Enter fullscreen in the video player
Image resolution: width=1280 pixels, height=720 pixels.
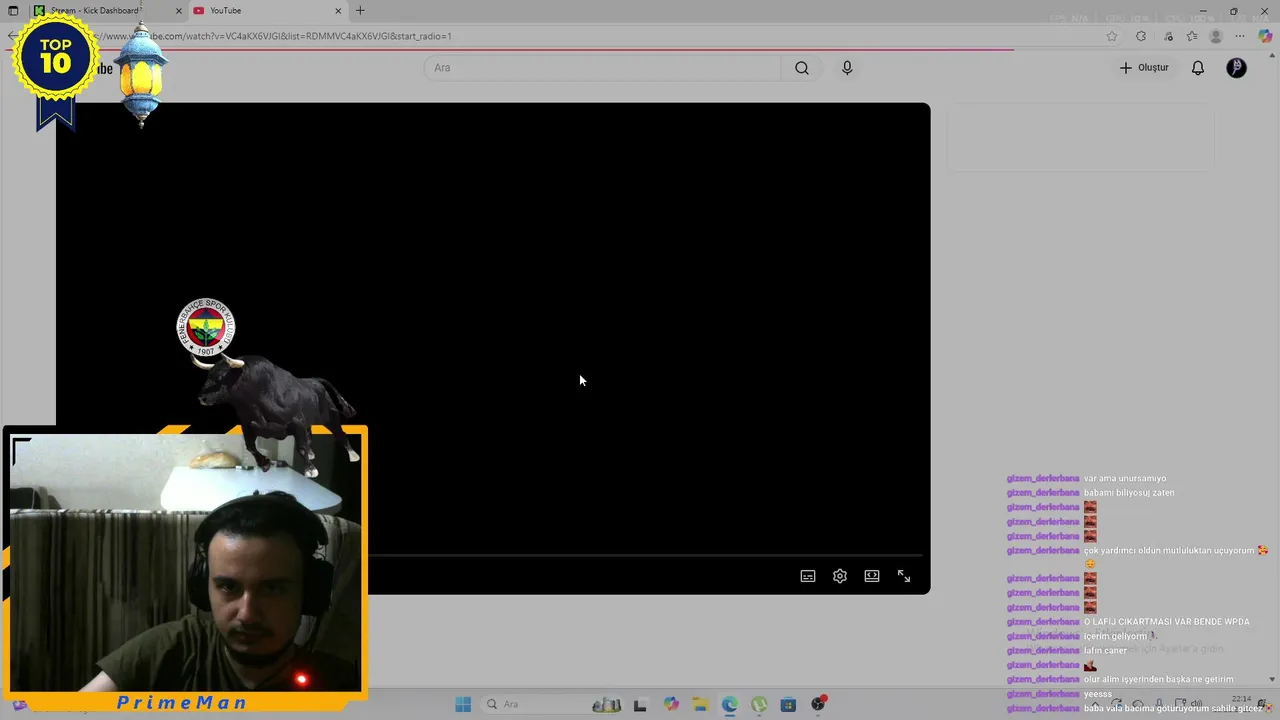coord(904,576)
